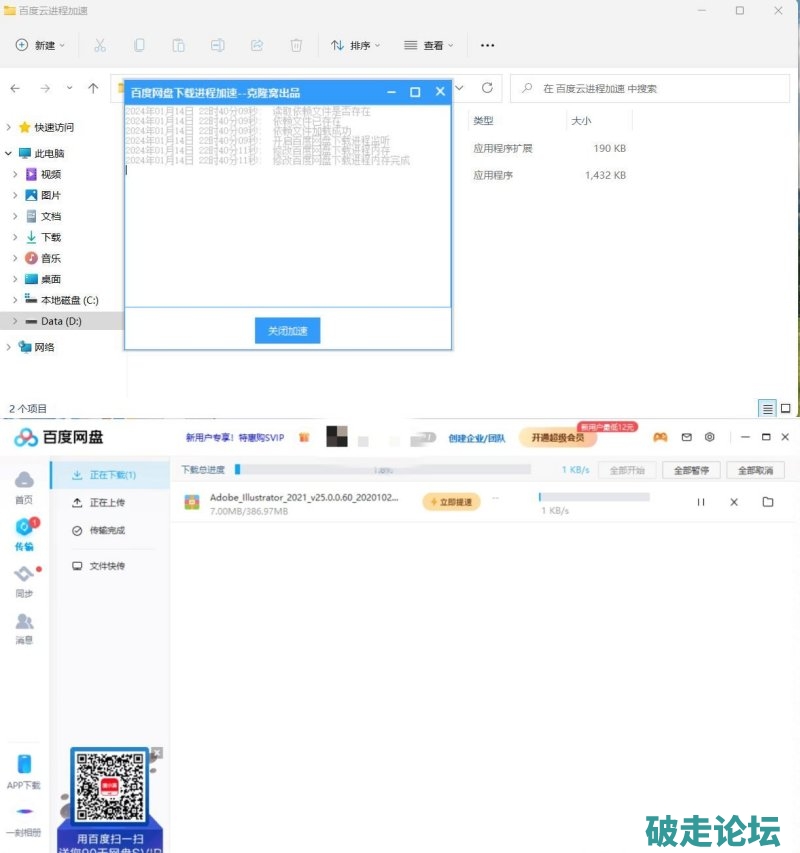Click the refresh icon in Explorer address bar
Image resolution: width=800 pixels, height=853 pixels.
click(x=487, y=88)
